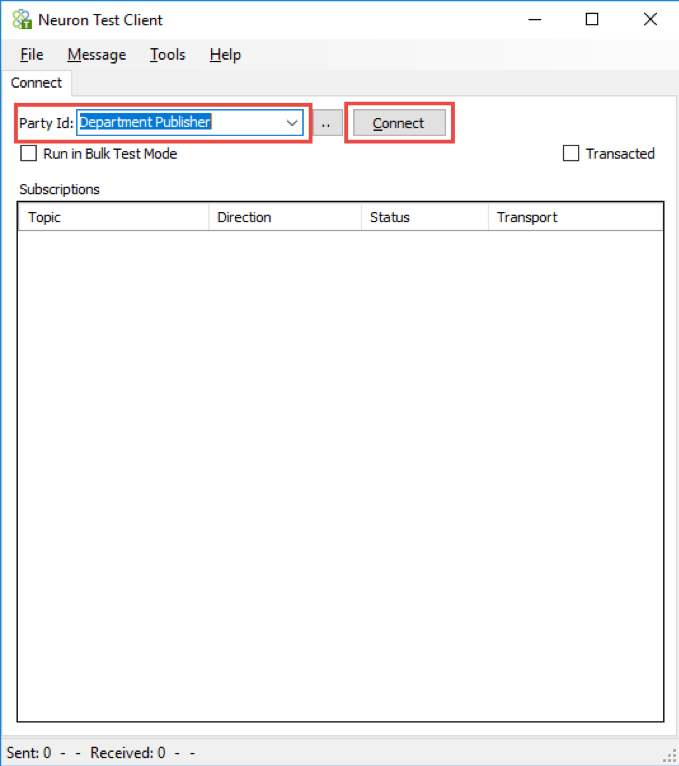
Task: Click the Subscriptions label
Action: click(60, 190)
